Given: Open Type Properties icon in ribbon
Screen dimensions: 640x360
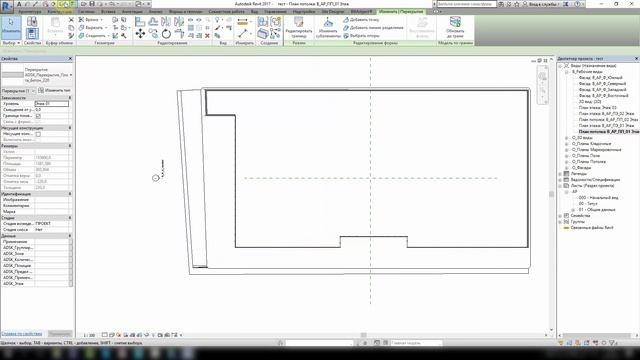Looking at the screenshot, I should (x=32, y=21).
